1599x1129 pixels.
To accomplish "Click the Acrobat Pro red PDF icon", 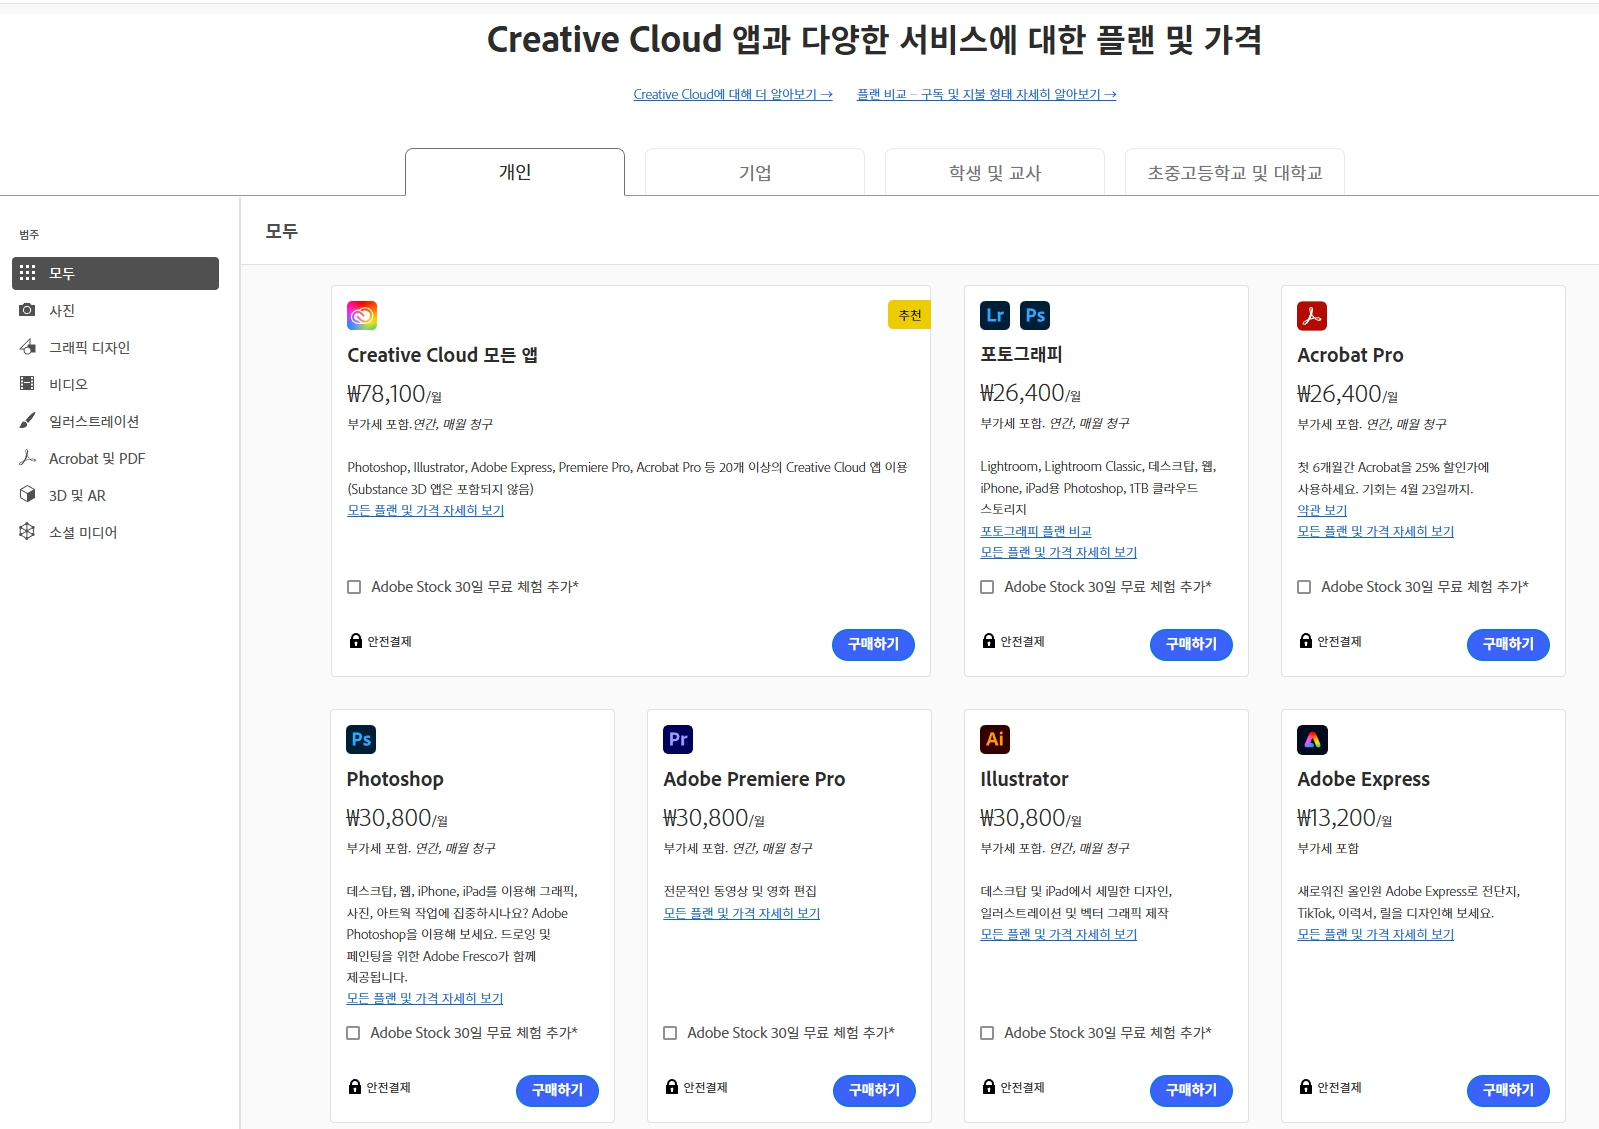I will tap(1312, 315).
